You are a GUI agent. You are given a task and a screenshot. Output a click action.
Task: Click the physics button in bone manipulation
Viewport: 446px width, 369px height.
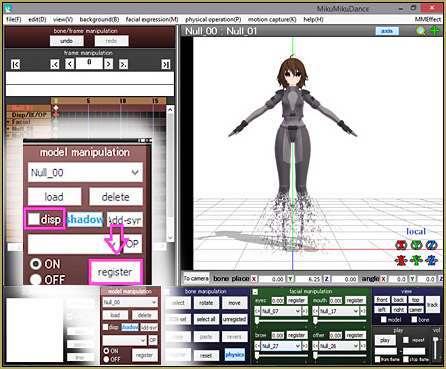point(235,355)
